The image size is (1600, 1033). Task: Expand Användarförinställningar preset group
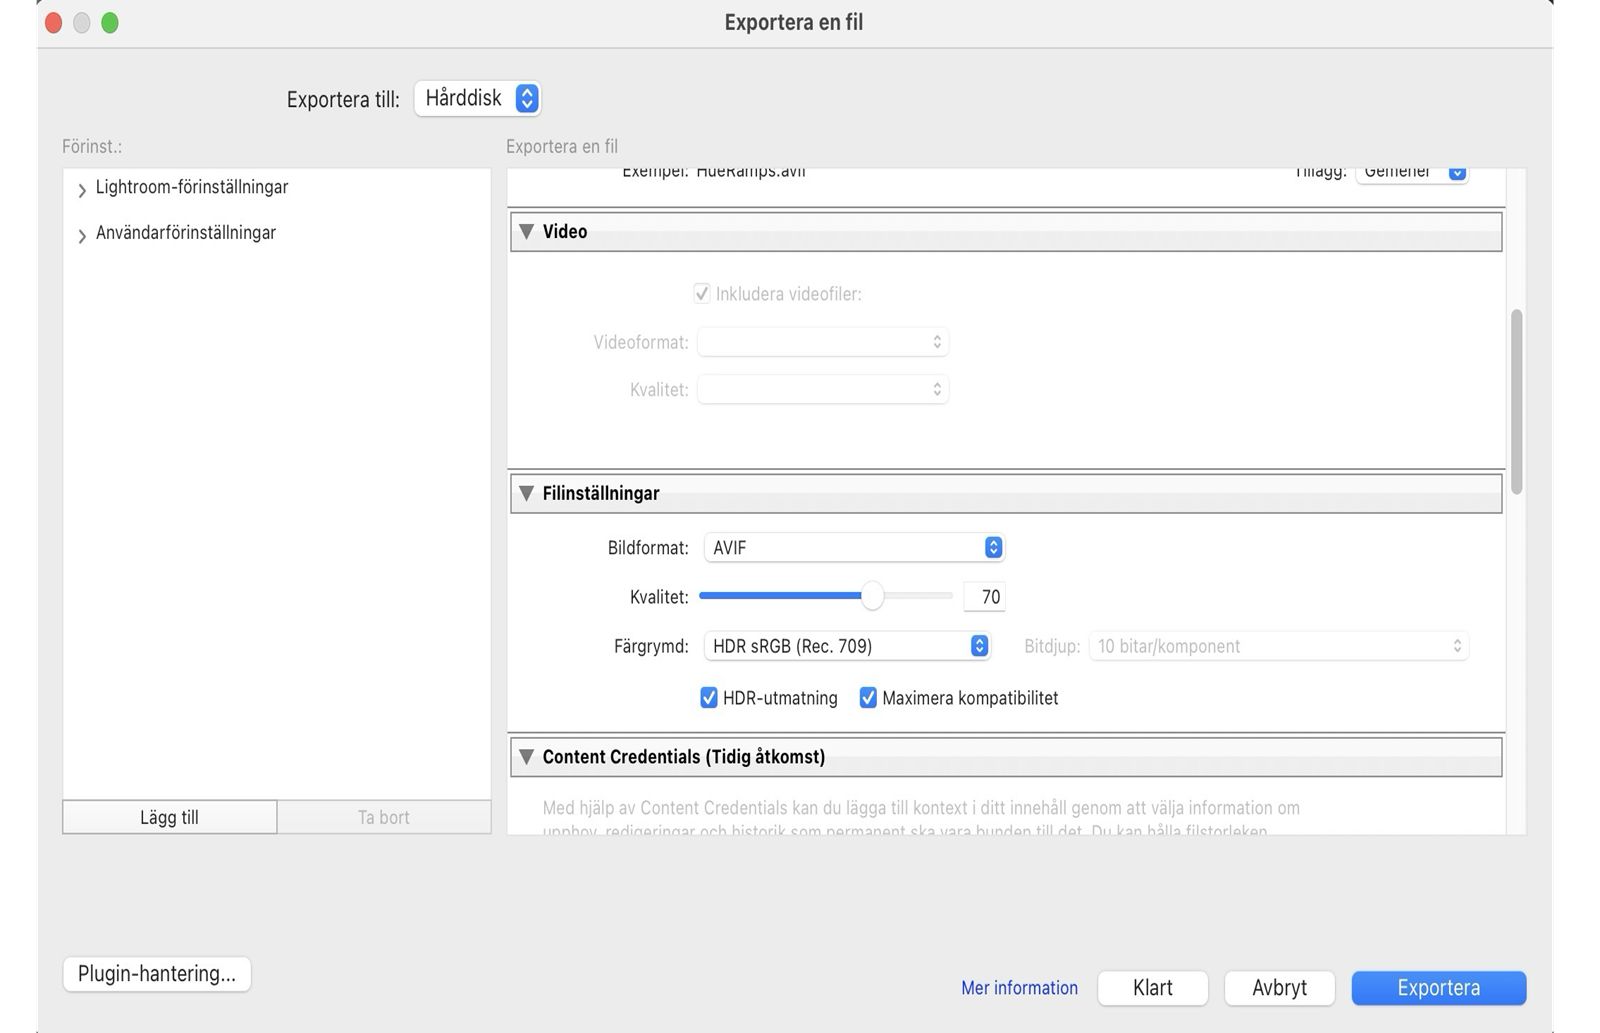point(82,235)
